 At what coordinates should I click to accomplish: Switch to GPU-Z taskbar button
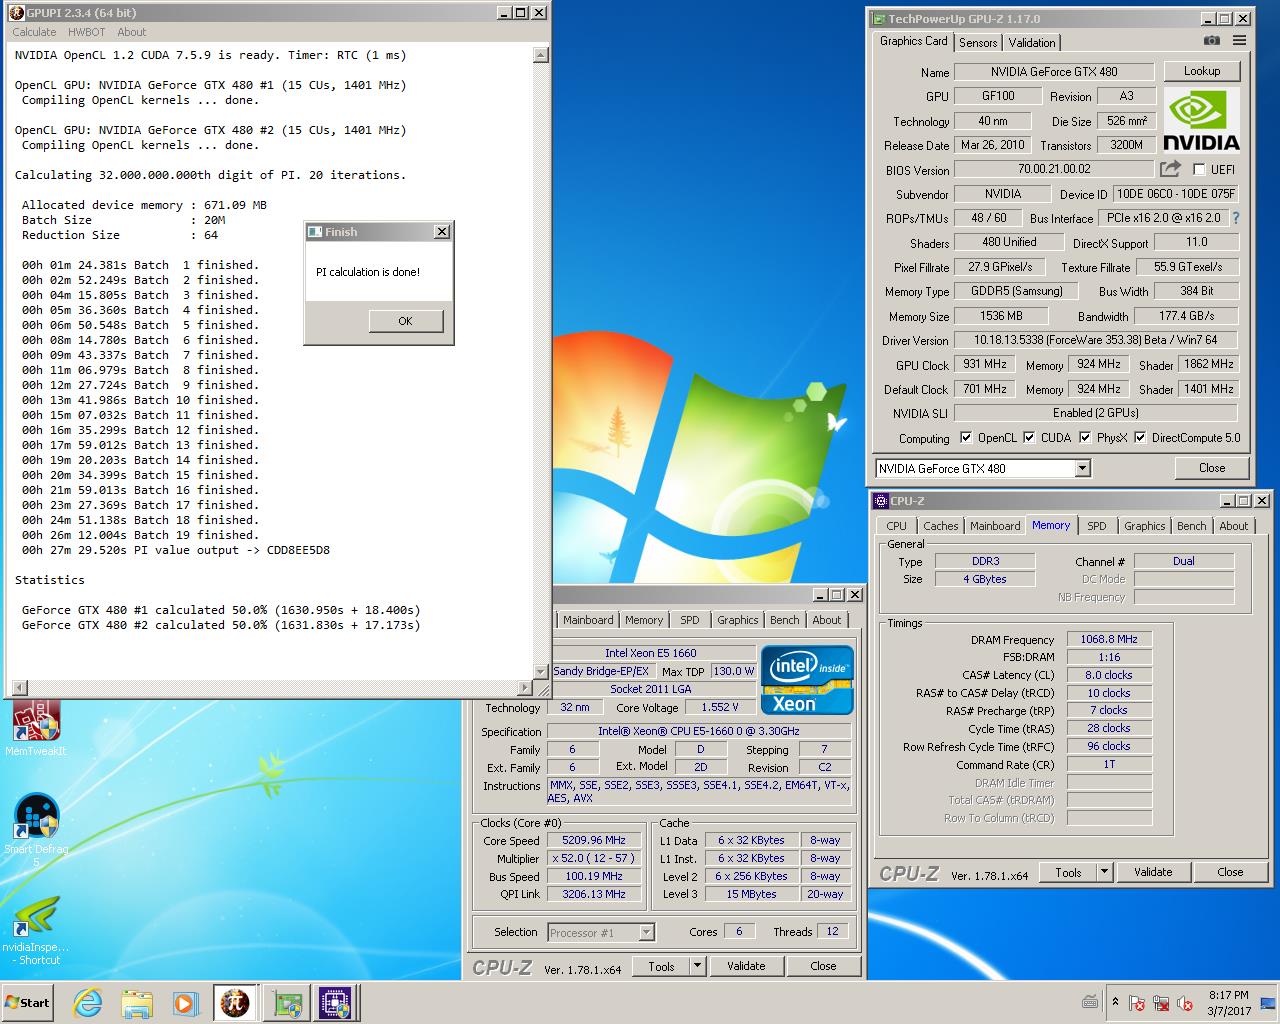(285, 1003)
